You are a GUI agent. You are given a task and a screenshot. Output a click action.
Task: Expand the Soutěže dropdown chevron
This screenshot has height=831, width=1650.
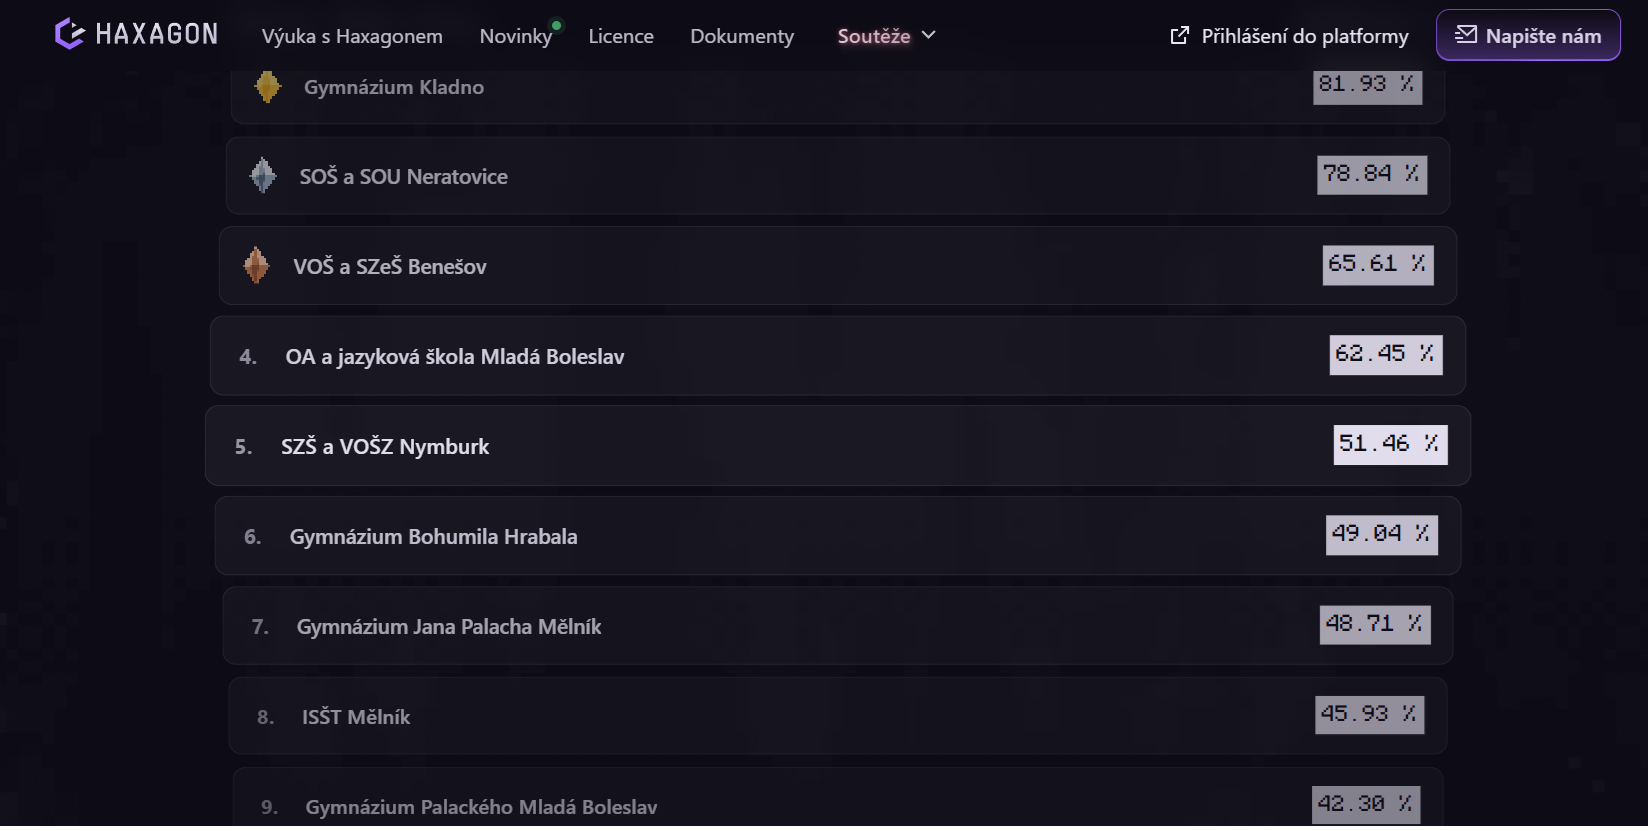(929, 35)
